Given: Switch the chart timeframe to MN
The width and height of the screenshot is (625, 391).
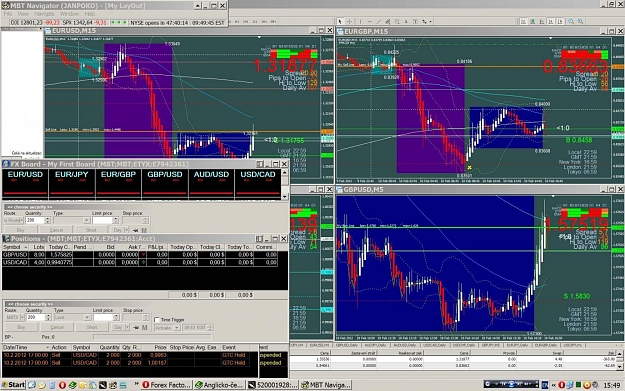Looking at the screenshot, I should pyautogui.click(x=273, y=22).
